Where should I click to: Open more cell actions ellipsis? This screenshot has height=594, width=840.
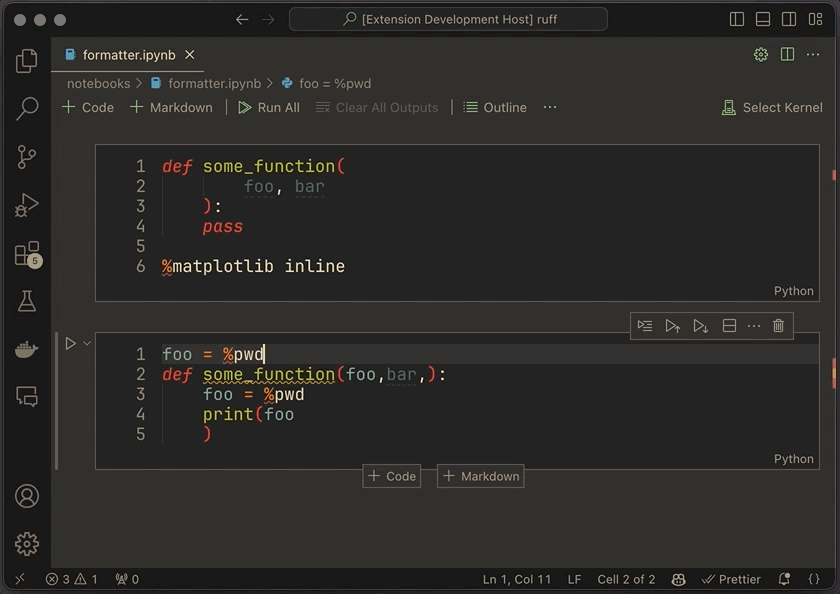(754, 326)
